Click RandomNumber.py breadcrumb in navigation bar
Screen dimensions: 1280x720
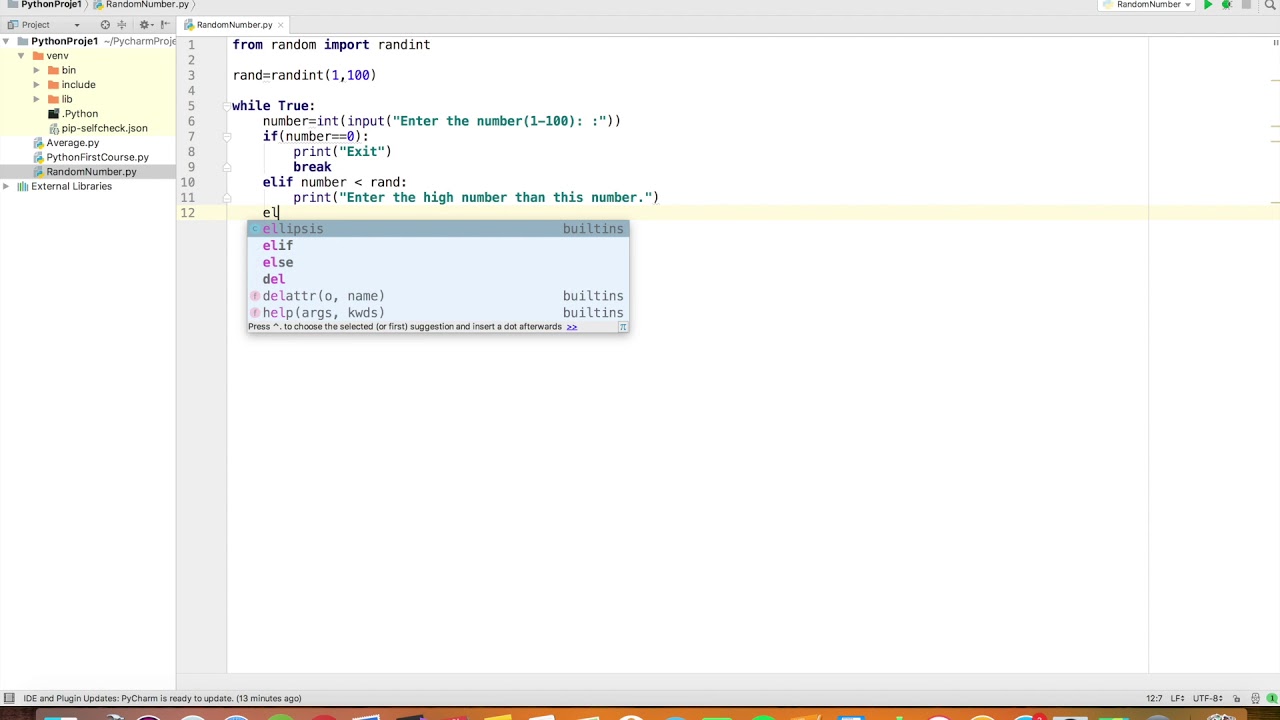point(141,4)
